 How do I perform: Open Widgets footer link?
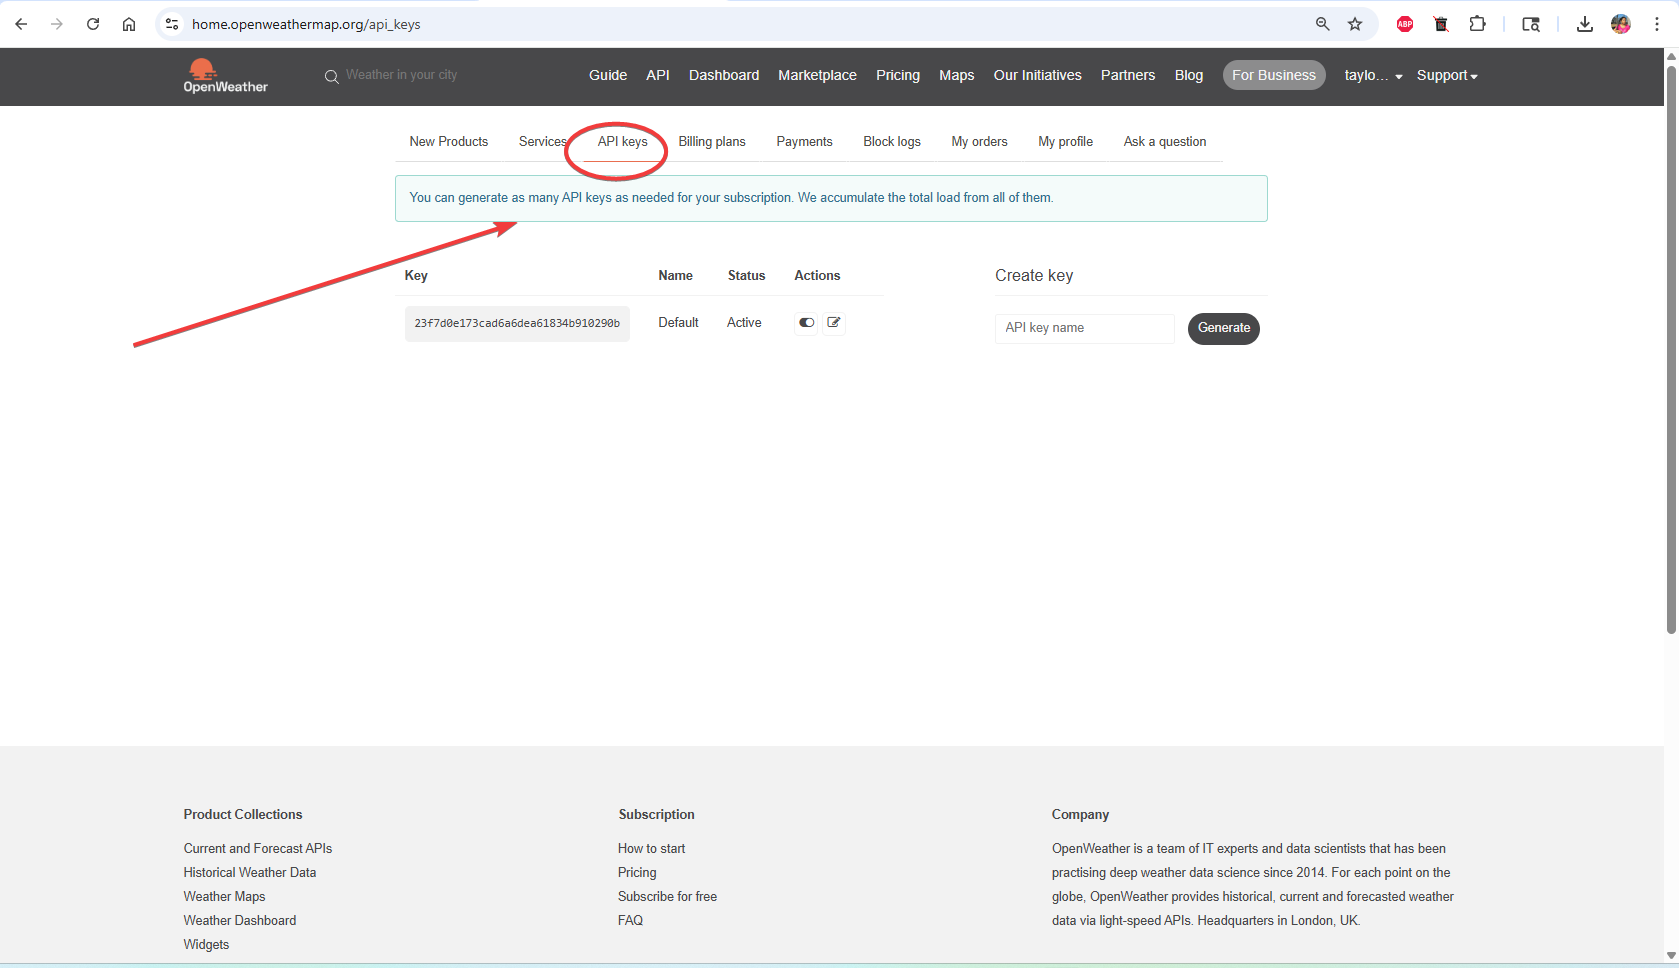pos(206,944)
